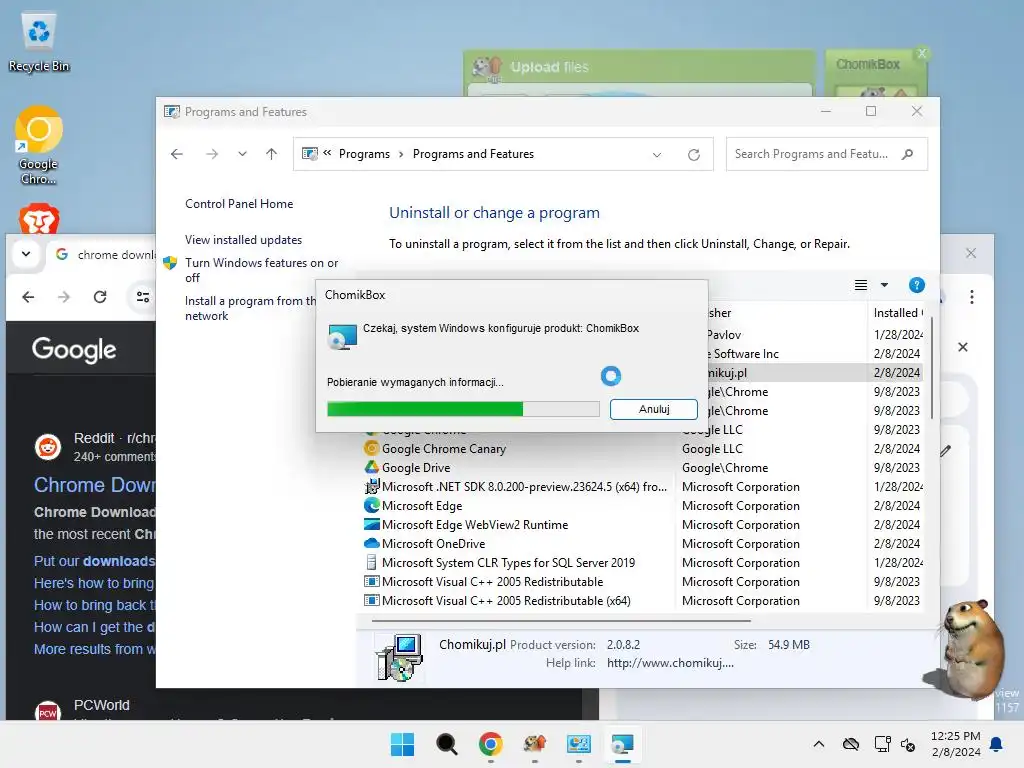Click the installer icon in ChomikBox dialog
1024x768 pixels.
tap(342, 336)
